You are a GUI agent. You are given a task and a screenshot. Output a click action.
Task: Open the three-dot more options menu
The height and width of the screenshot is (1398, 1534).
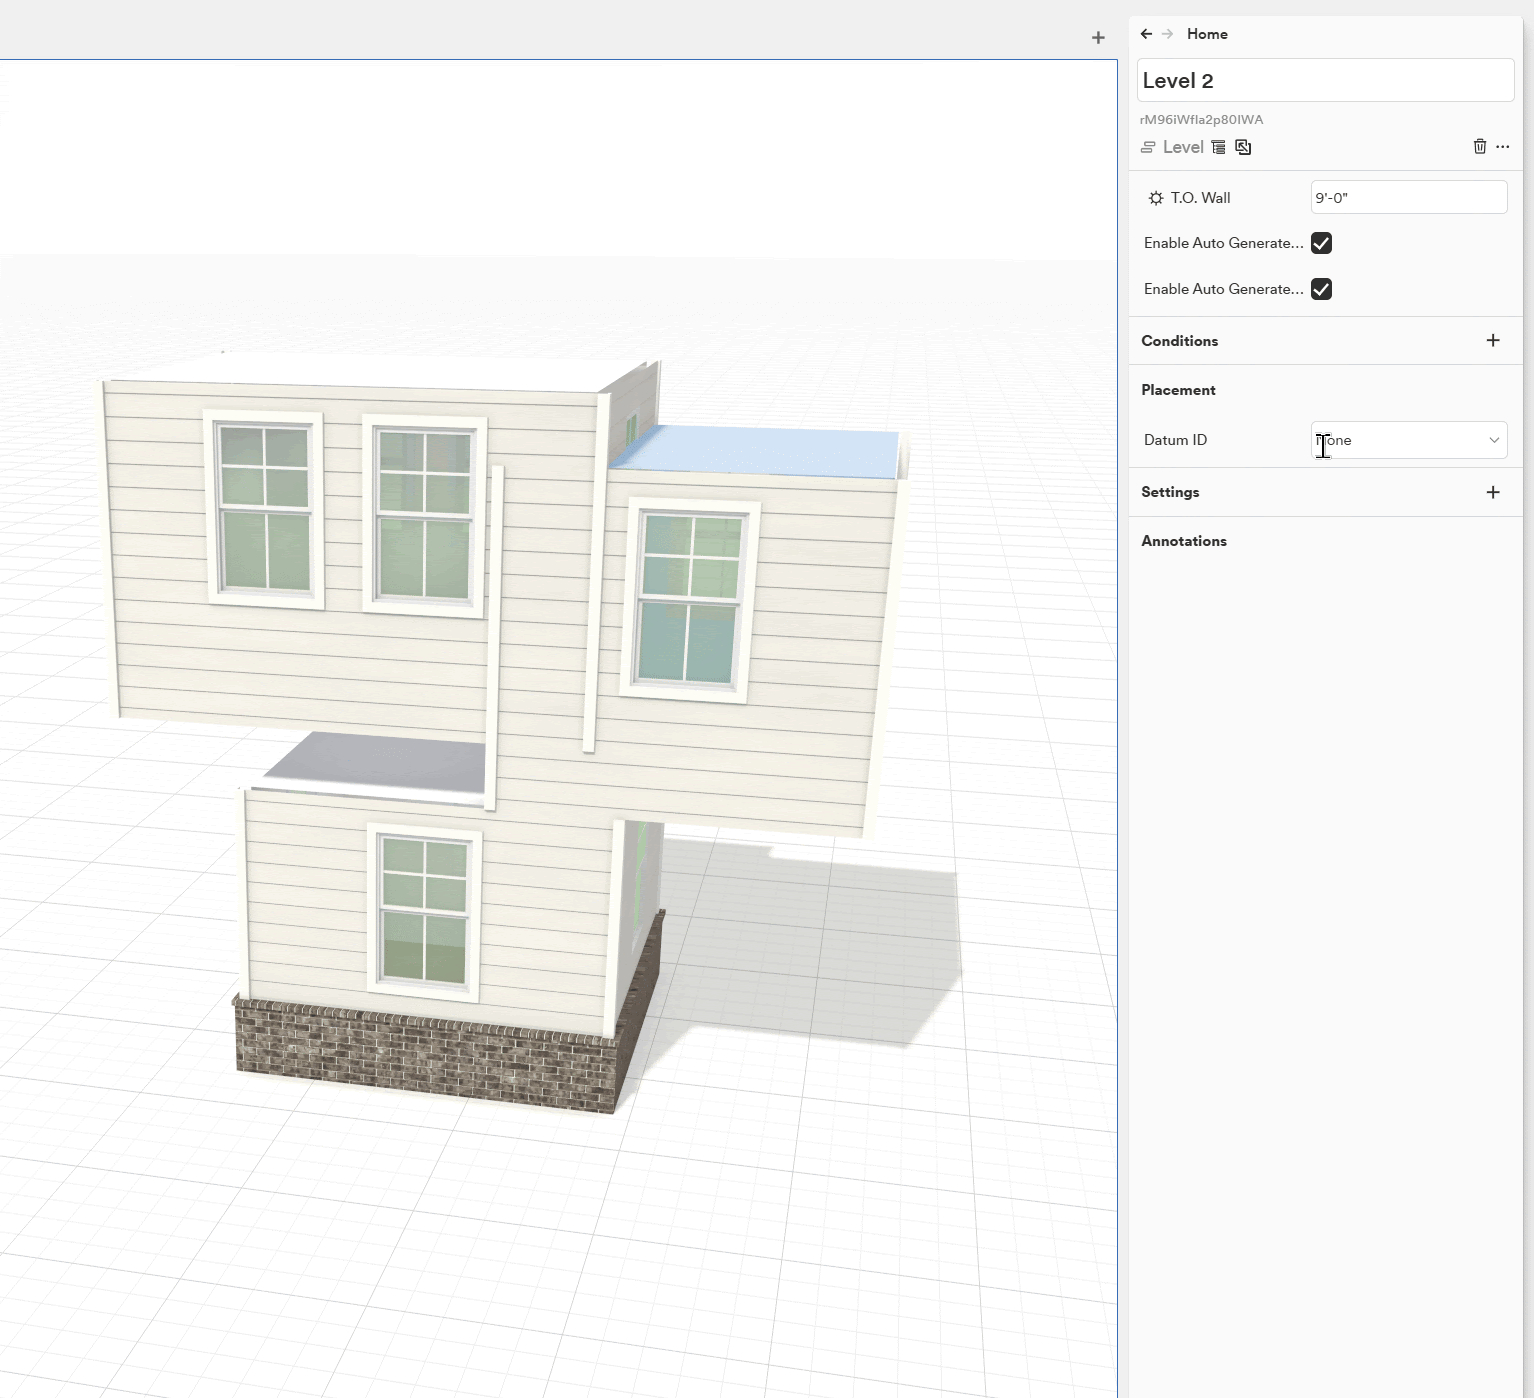[1502, 147]
